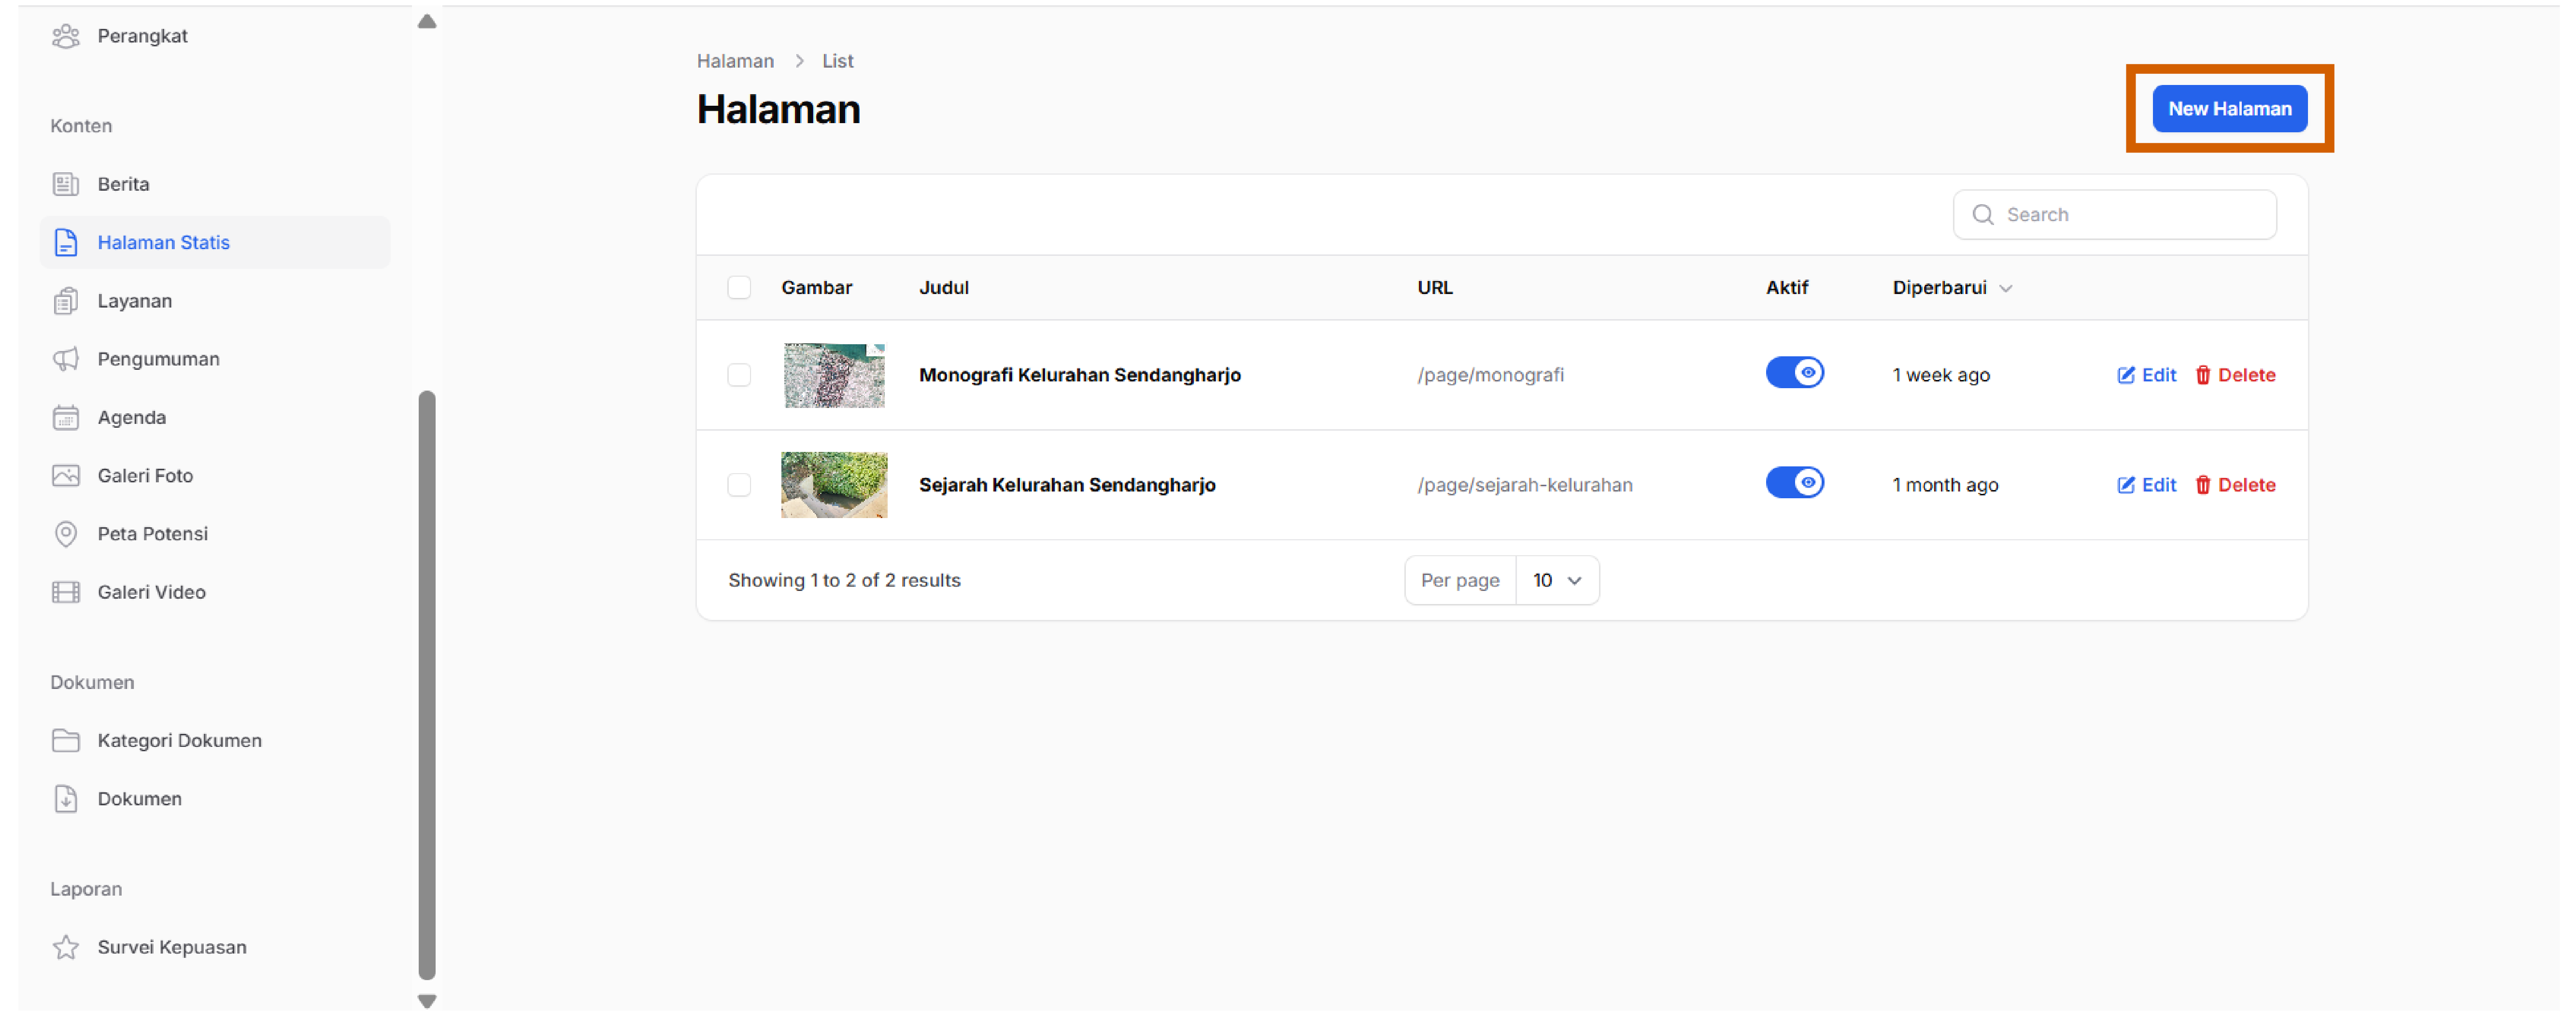This screenshot has width=2576, height=1011.
Task: Select the Monografi Kelurahan Sendangharjo row checkbox
Action: [x=739, y=375]
